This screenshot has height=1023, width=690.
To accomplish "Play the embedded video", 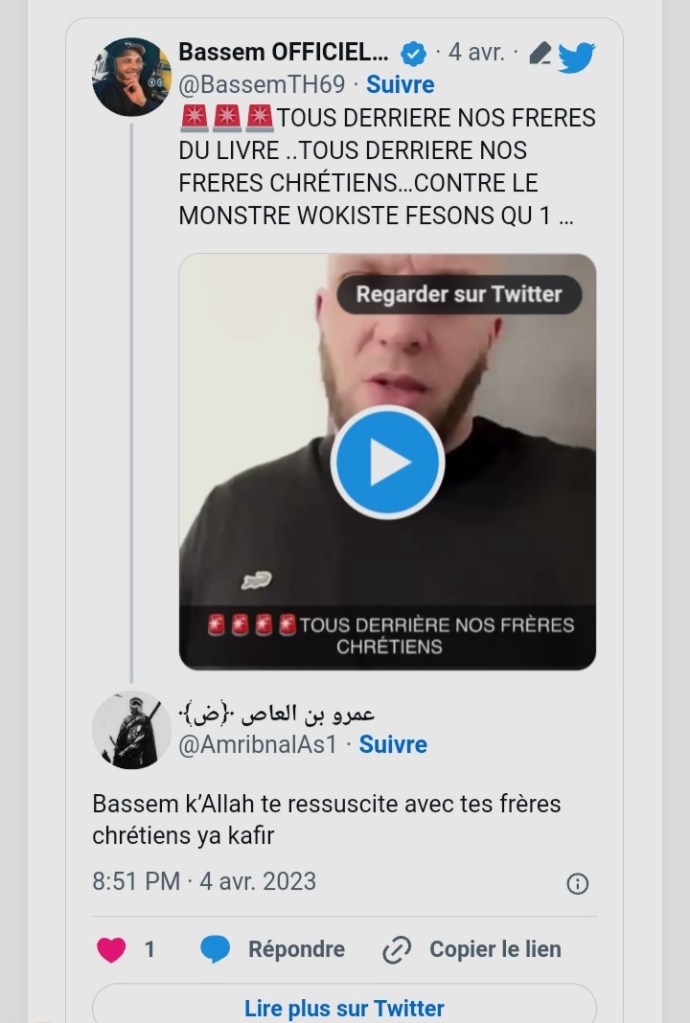I will 387,462.
